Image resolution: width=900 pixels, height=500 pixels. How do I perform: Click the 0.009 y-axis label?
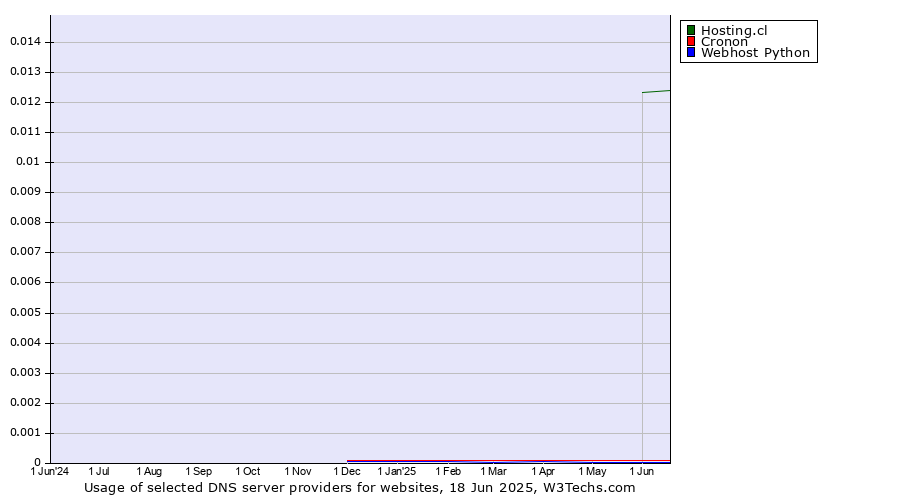tap(25, 191)
